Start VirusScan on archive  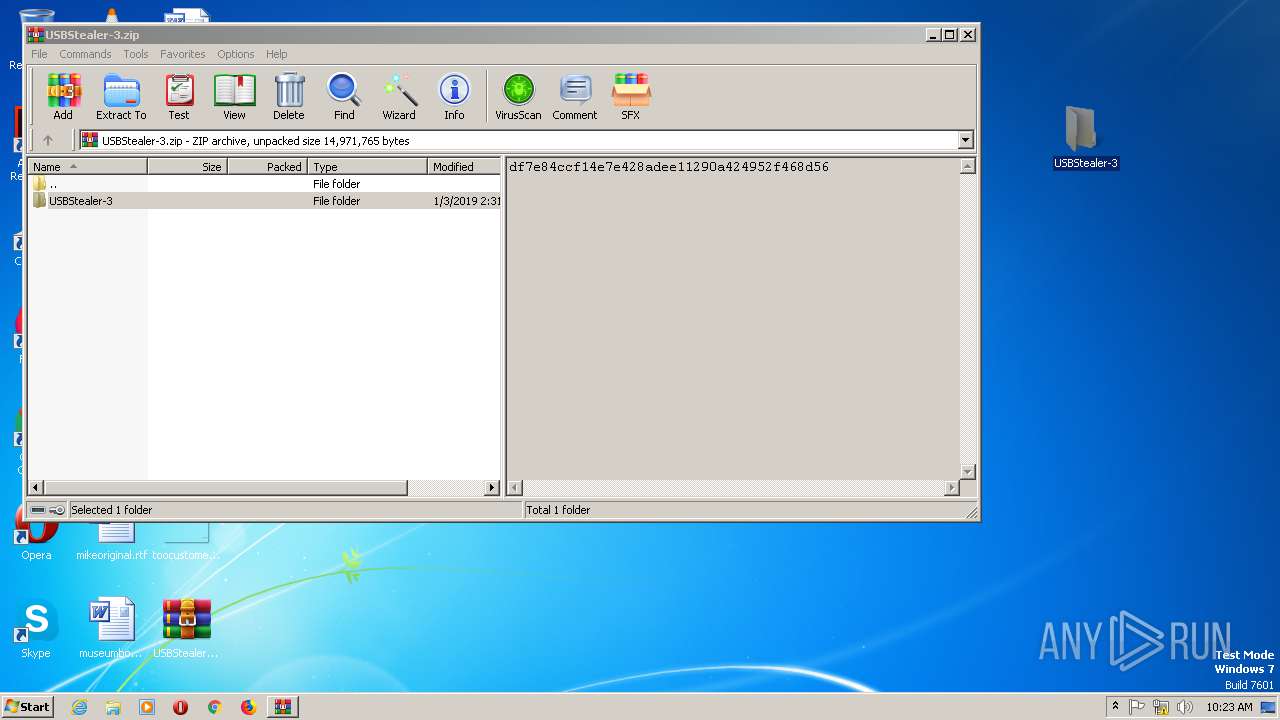tap(518, 97)
